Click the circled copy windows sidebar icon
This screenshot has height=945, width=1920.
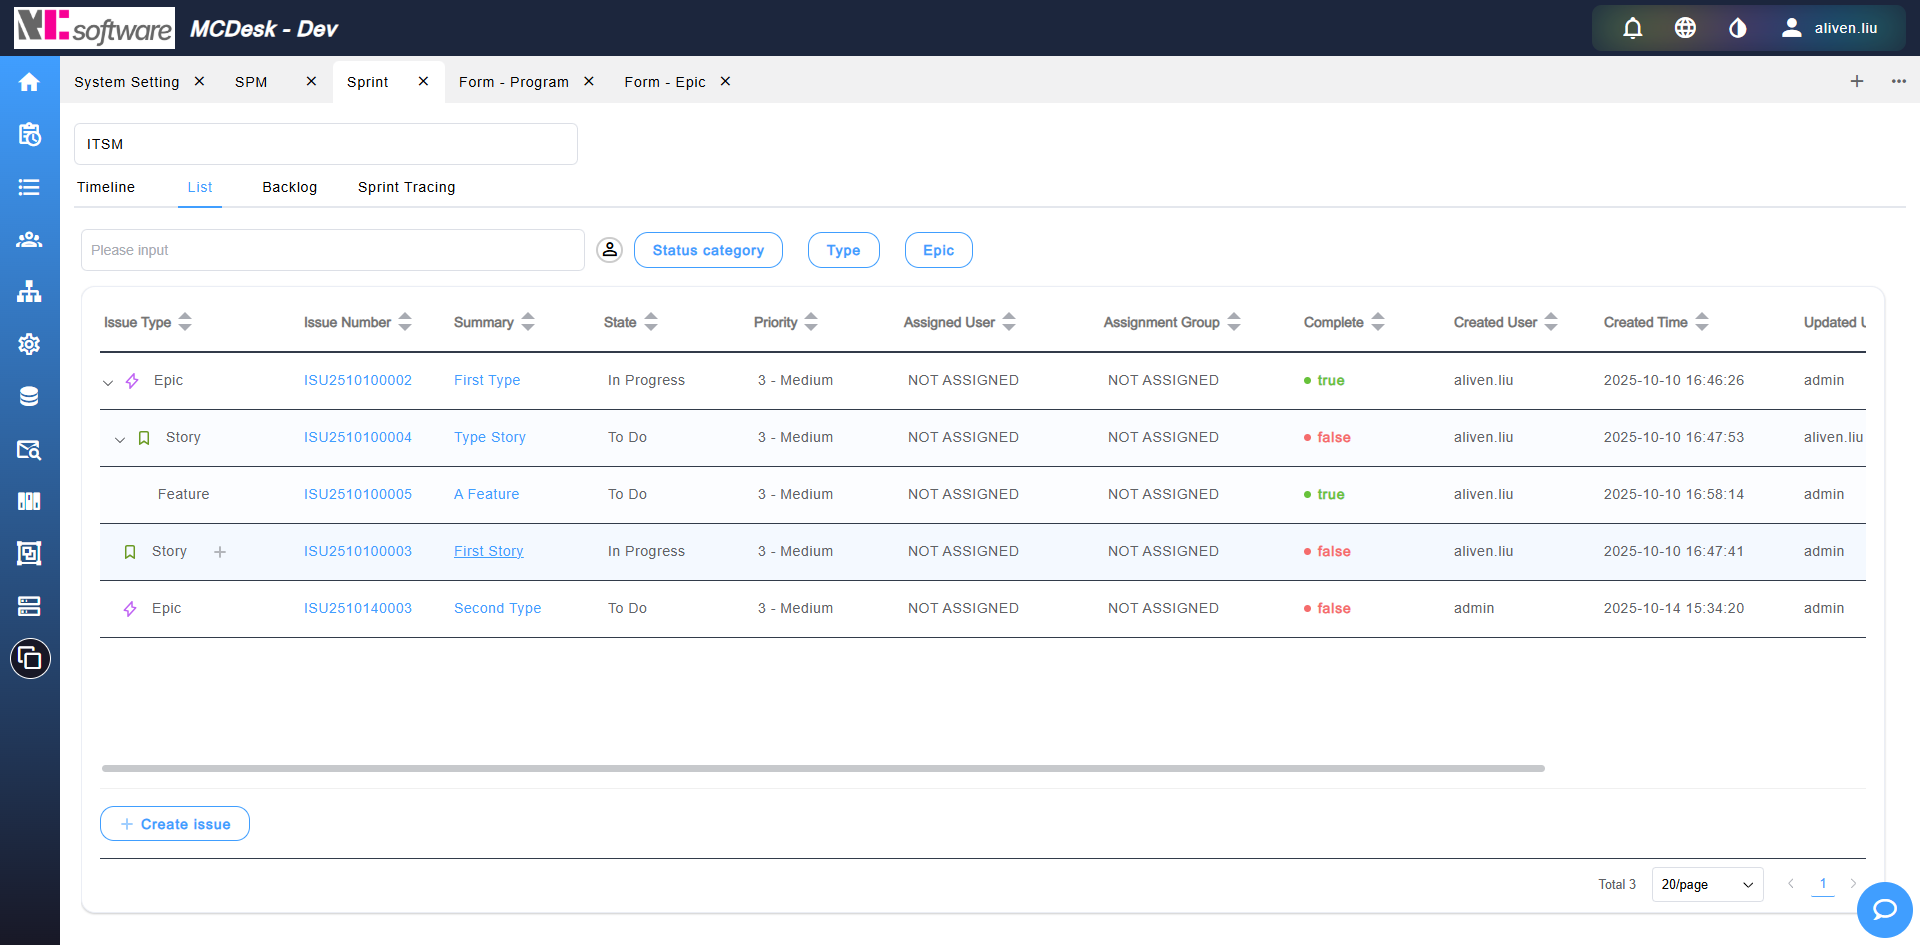[x=30, y=658]
